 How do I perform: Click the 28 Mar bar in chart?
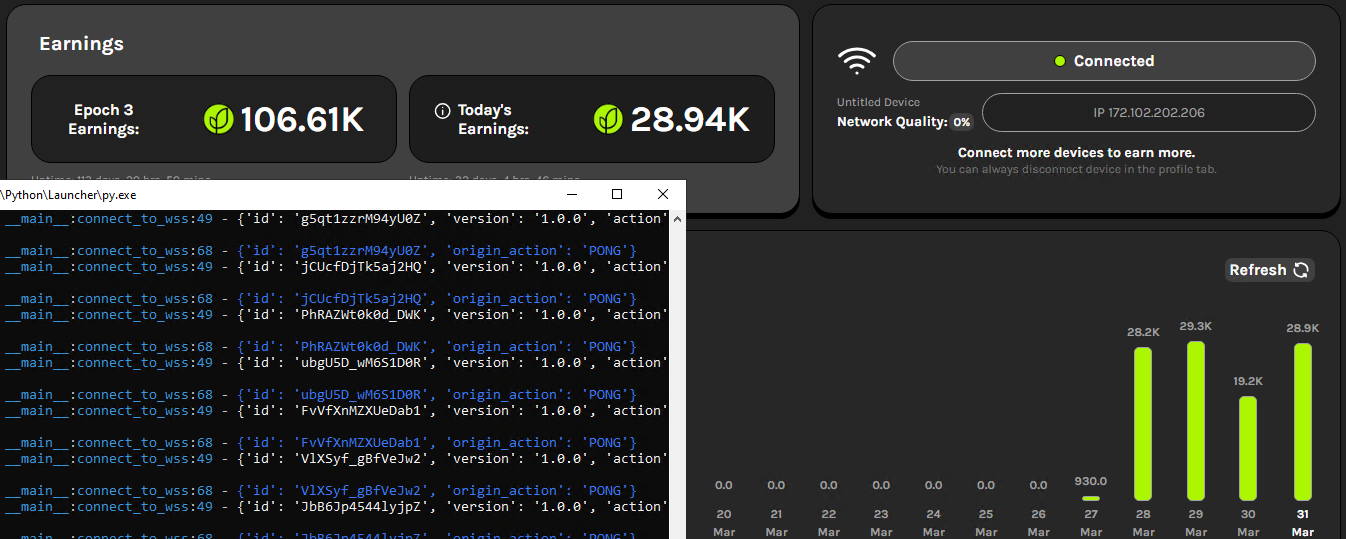1143,424
